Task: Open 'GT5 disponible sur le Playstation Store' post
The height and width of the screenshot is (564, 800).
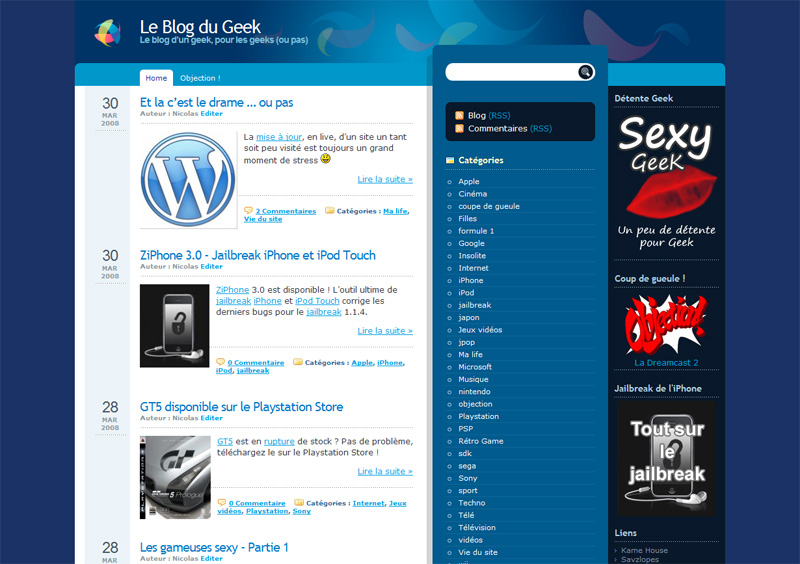Action: 241,407
